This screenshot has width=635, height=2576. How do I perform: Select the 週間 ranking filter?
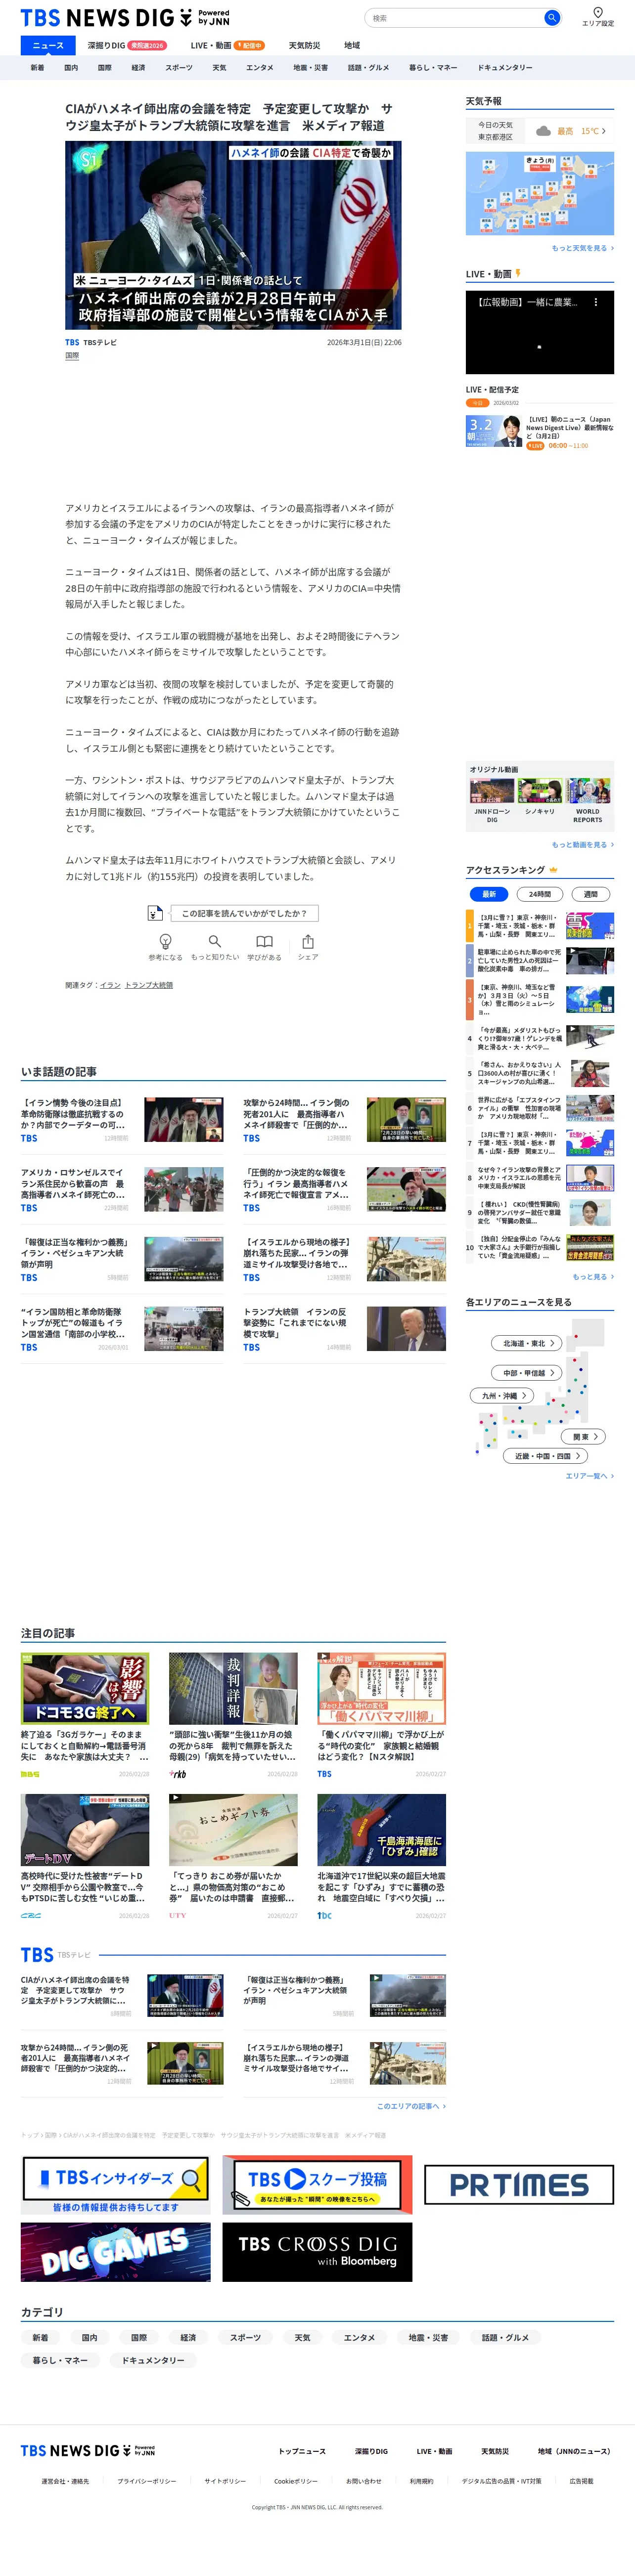coord(591,894)
